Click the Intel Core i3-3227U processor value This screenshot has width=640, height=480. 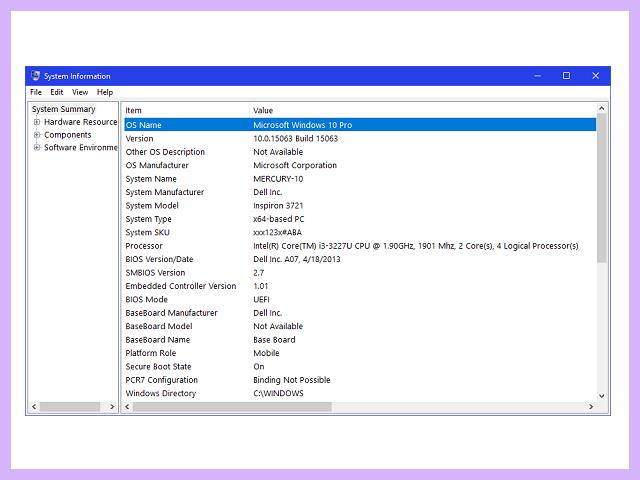coord(416,246)
